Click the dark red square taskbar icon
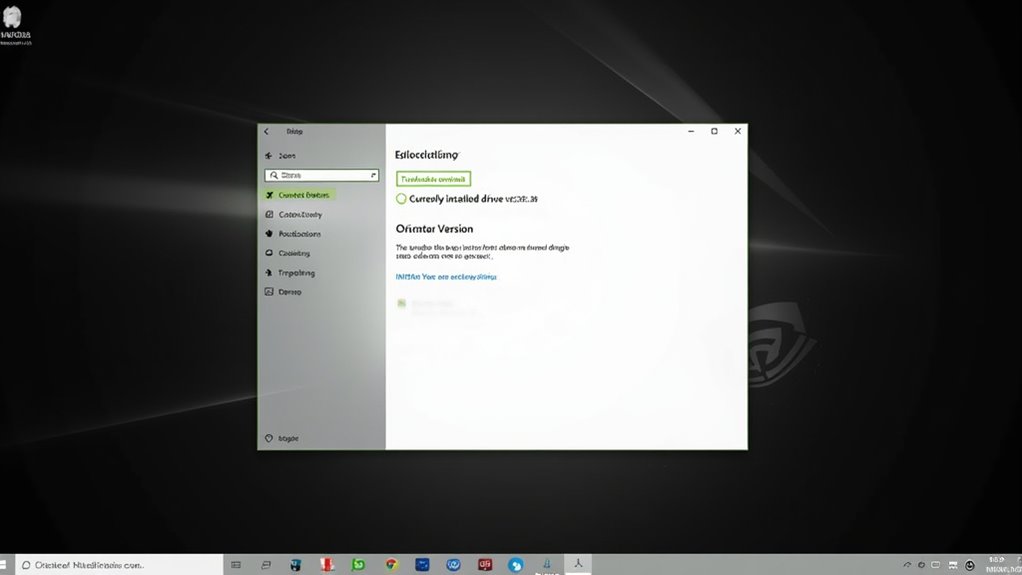This screenshot has height=575, width=1022. pyautogui.click(x=485, y=565)
